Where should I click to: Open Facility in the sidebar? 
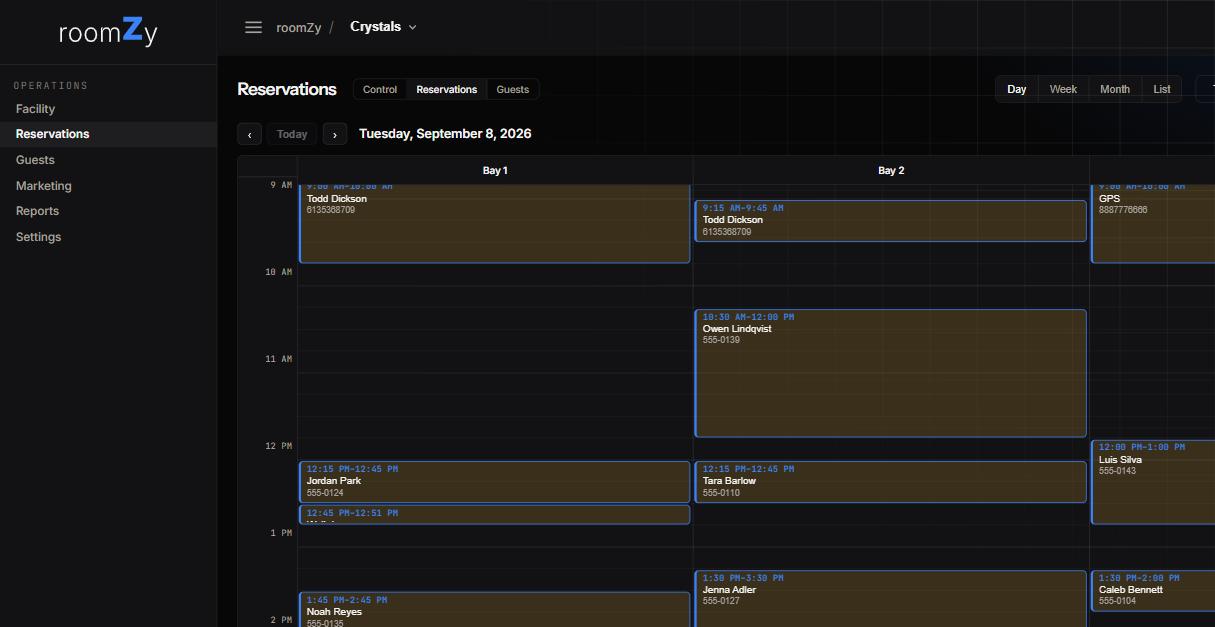108,109
